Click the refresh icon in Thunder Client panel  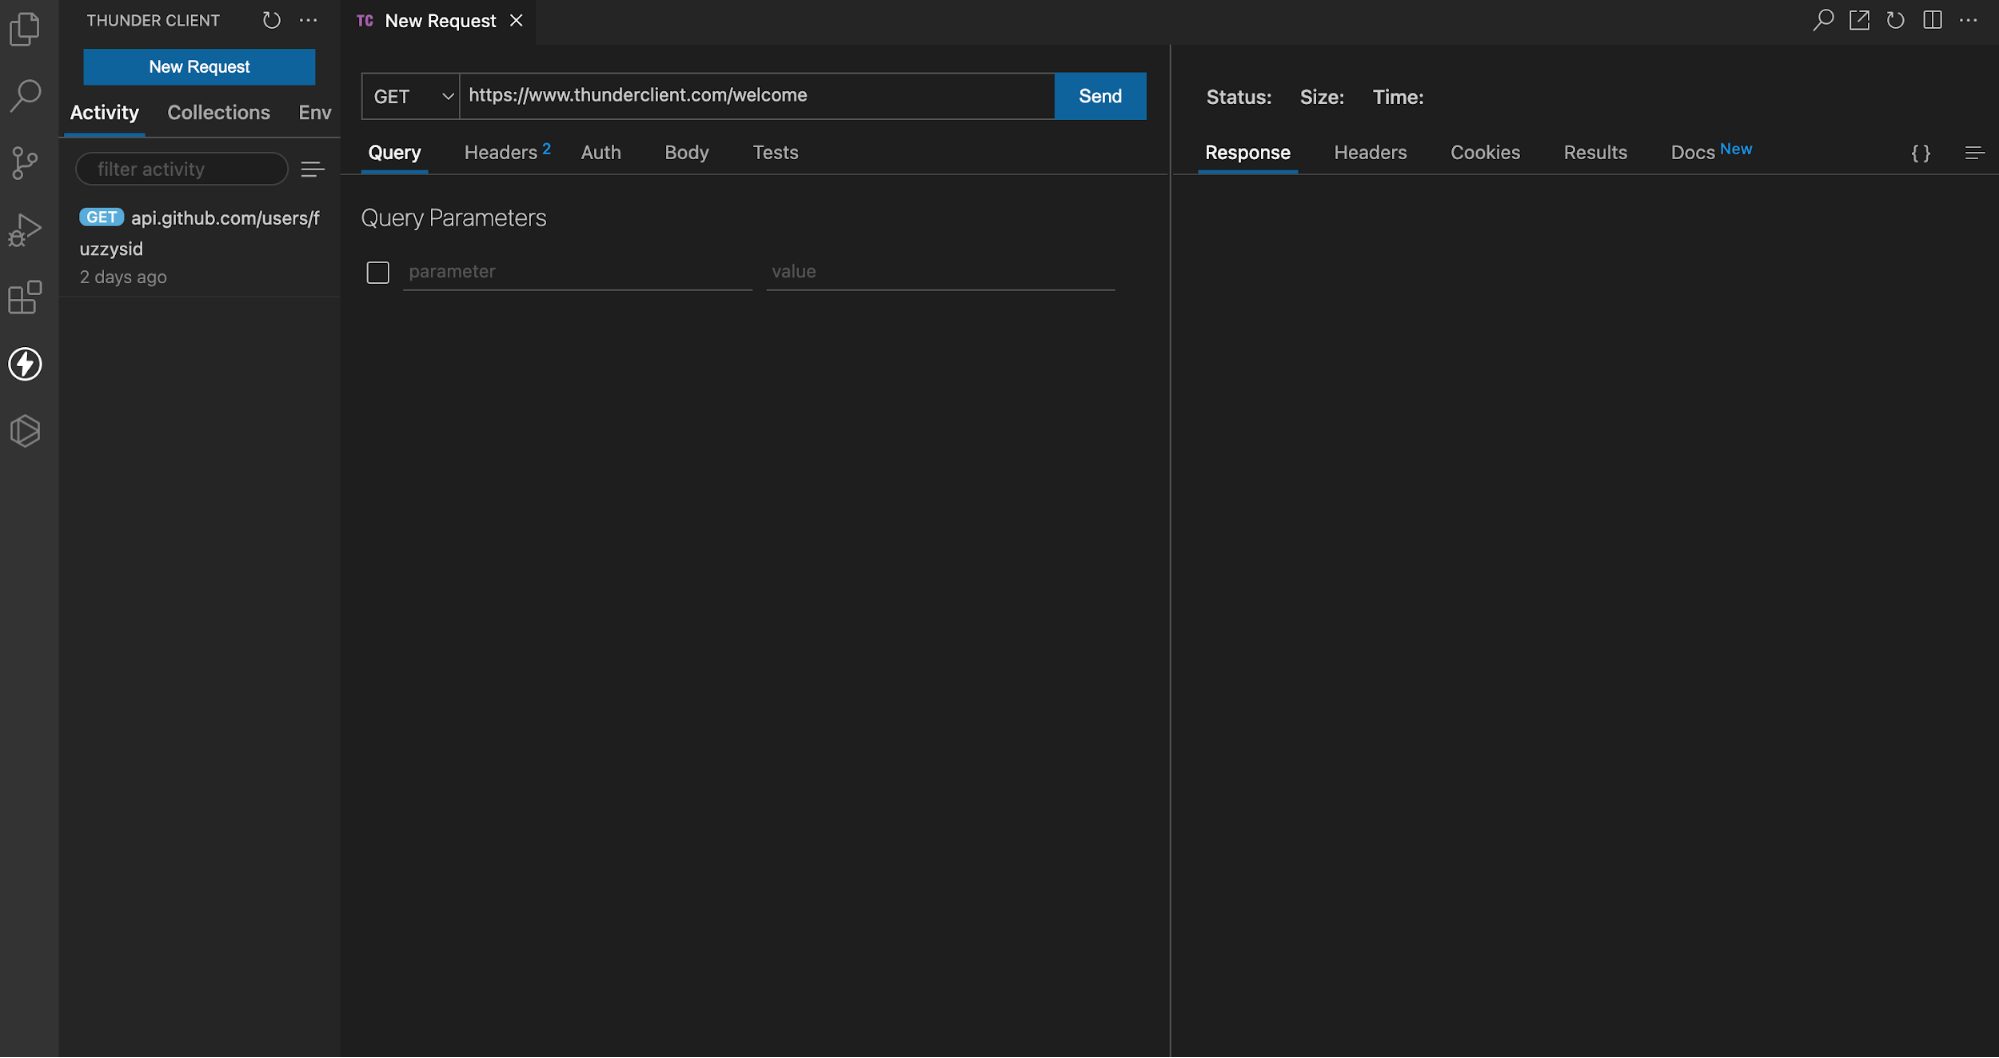[x=271, y=19]
